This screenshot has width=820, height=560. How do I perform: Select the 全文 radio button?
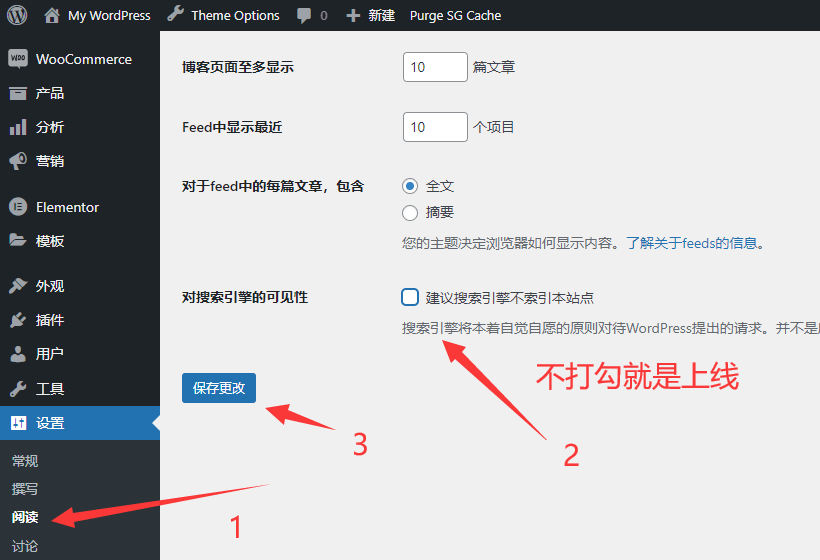click(x=410, y=186)
